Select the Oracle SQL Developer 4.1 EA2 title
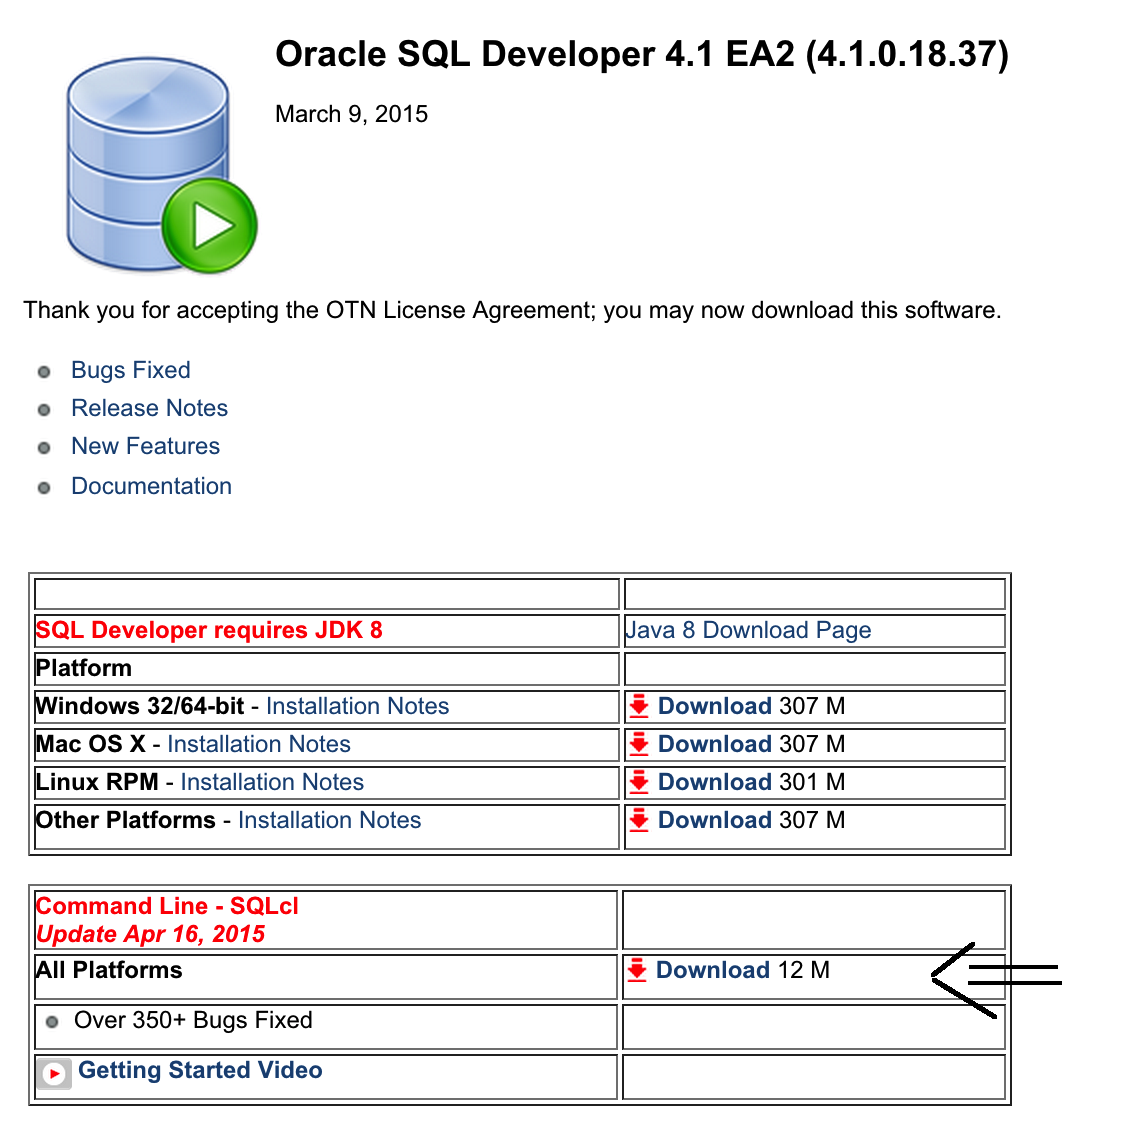 [642, 55]
